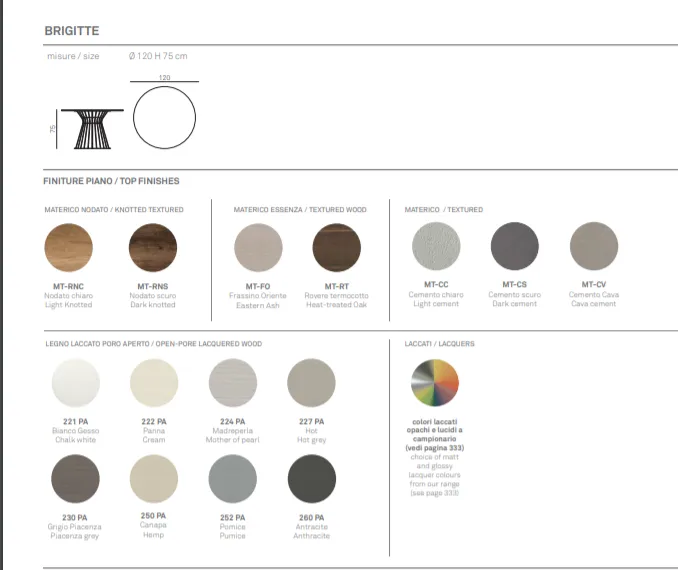This screenshot has height=570, width=678.
Task: Click the round tabletop plan drawing
Action: 164,118
